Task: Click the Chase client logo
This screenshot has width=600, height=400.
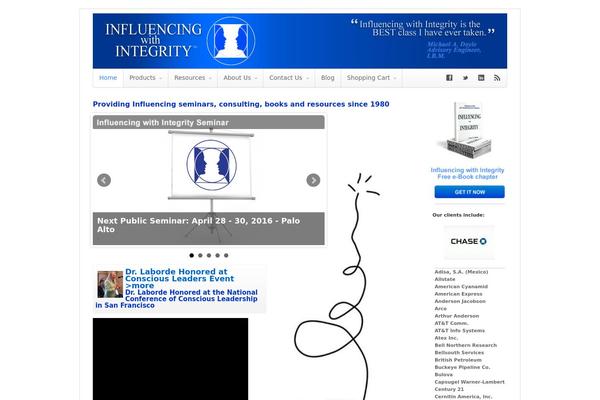Action: point(468,242)
